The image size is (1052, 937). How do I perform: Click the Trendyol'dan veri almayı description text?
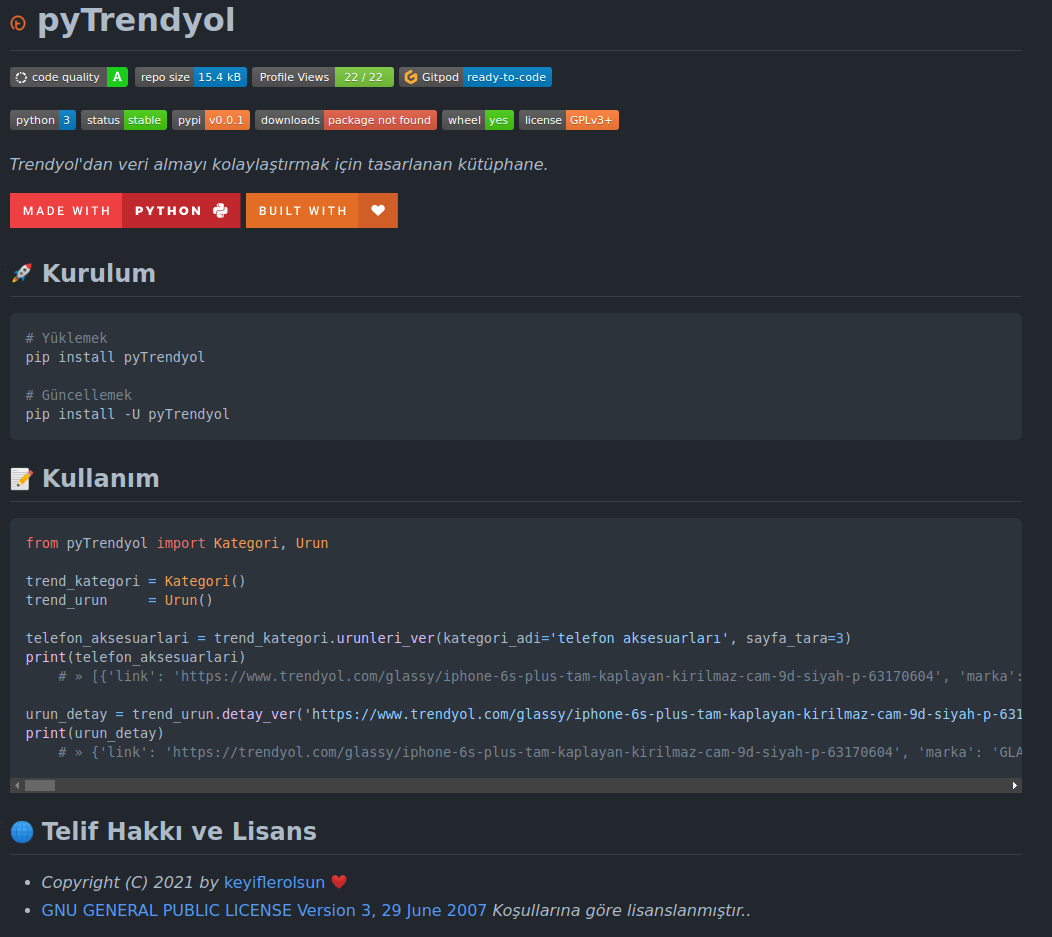[278, 164]
